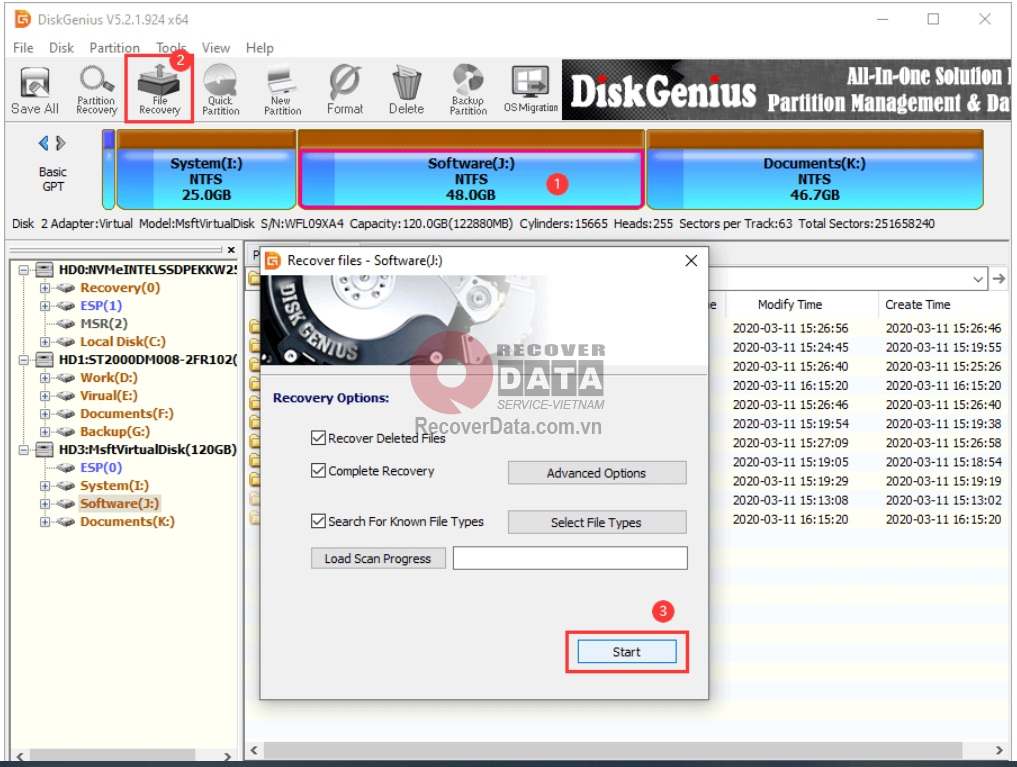1017x767 pixels.
Task: Open the Partition Recovery tool
Action: coord(97,91)
